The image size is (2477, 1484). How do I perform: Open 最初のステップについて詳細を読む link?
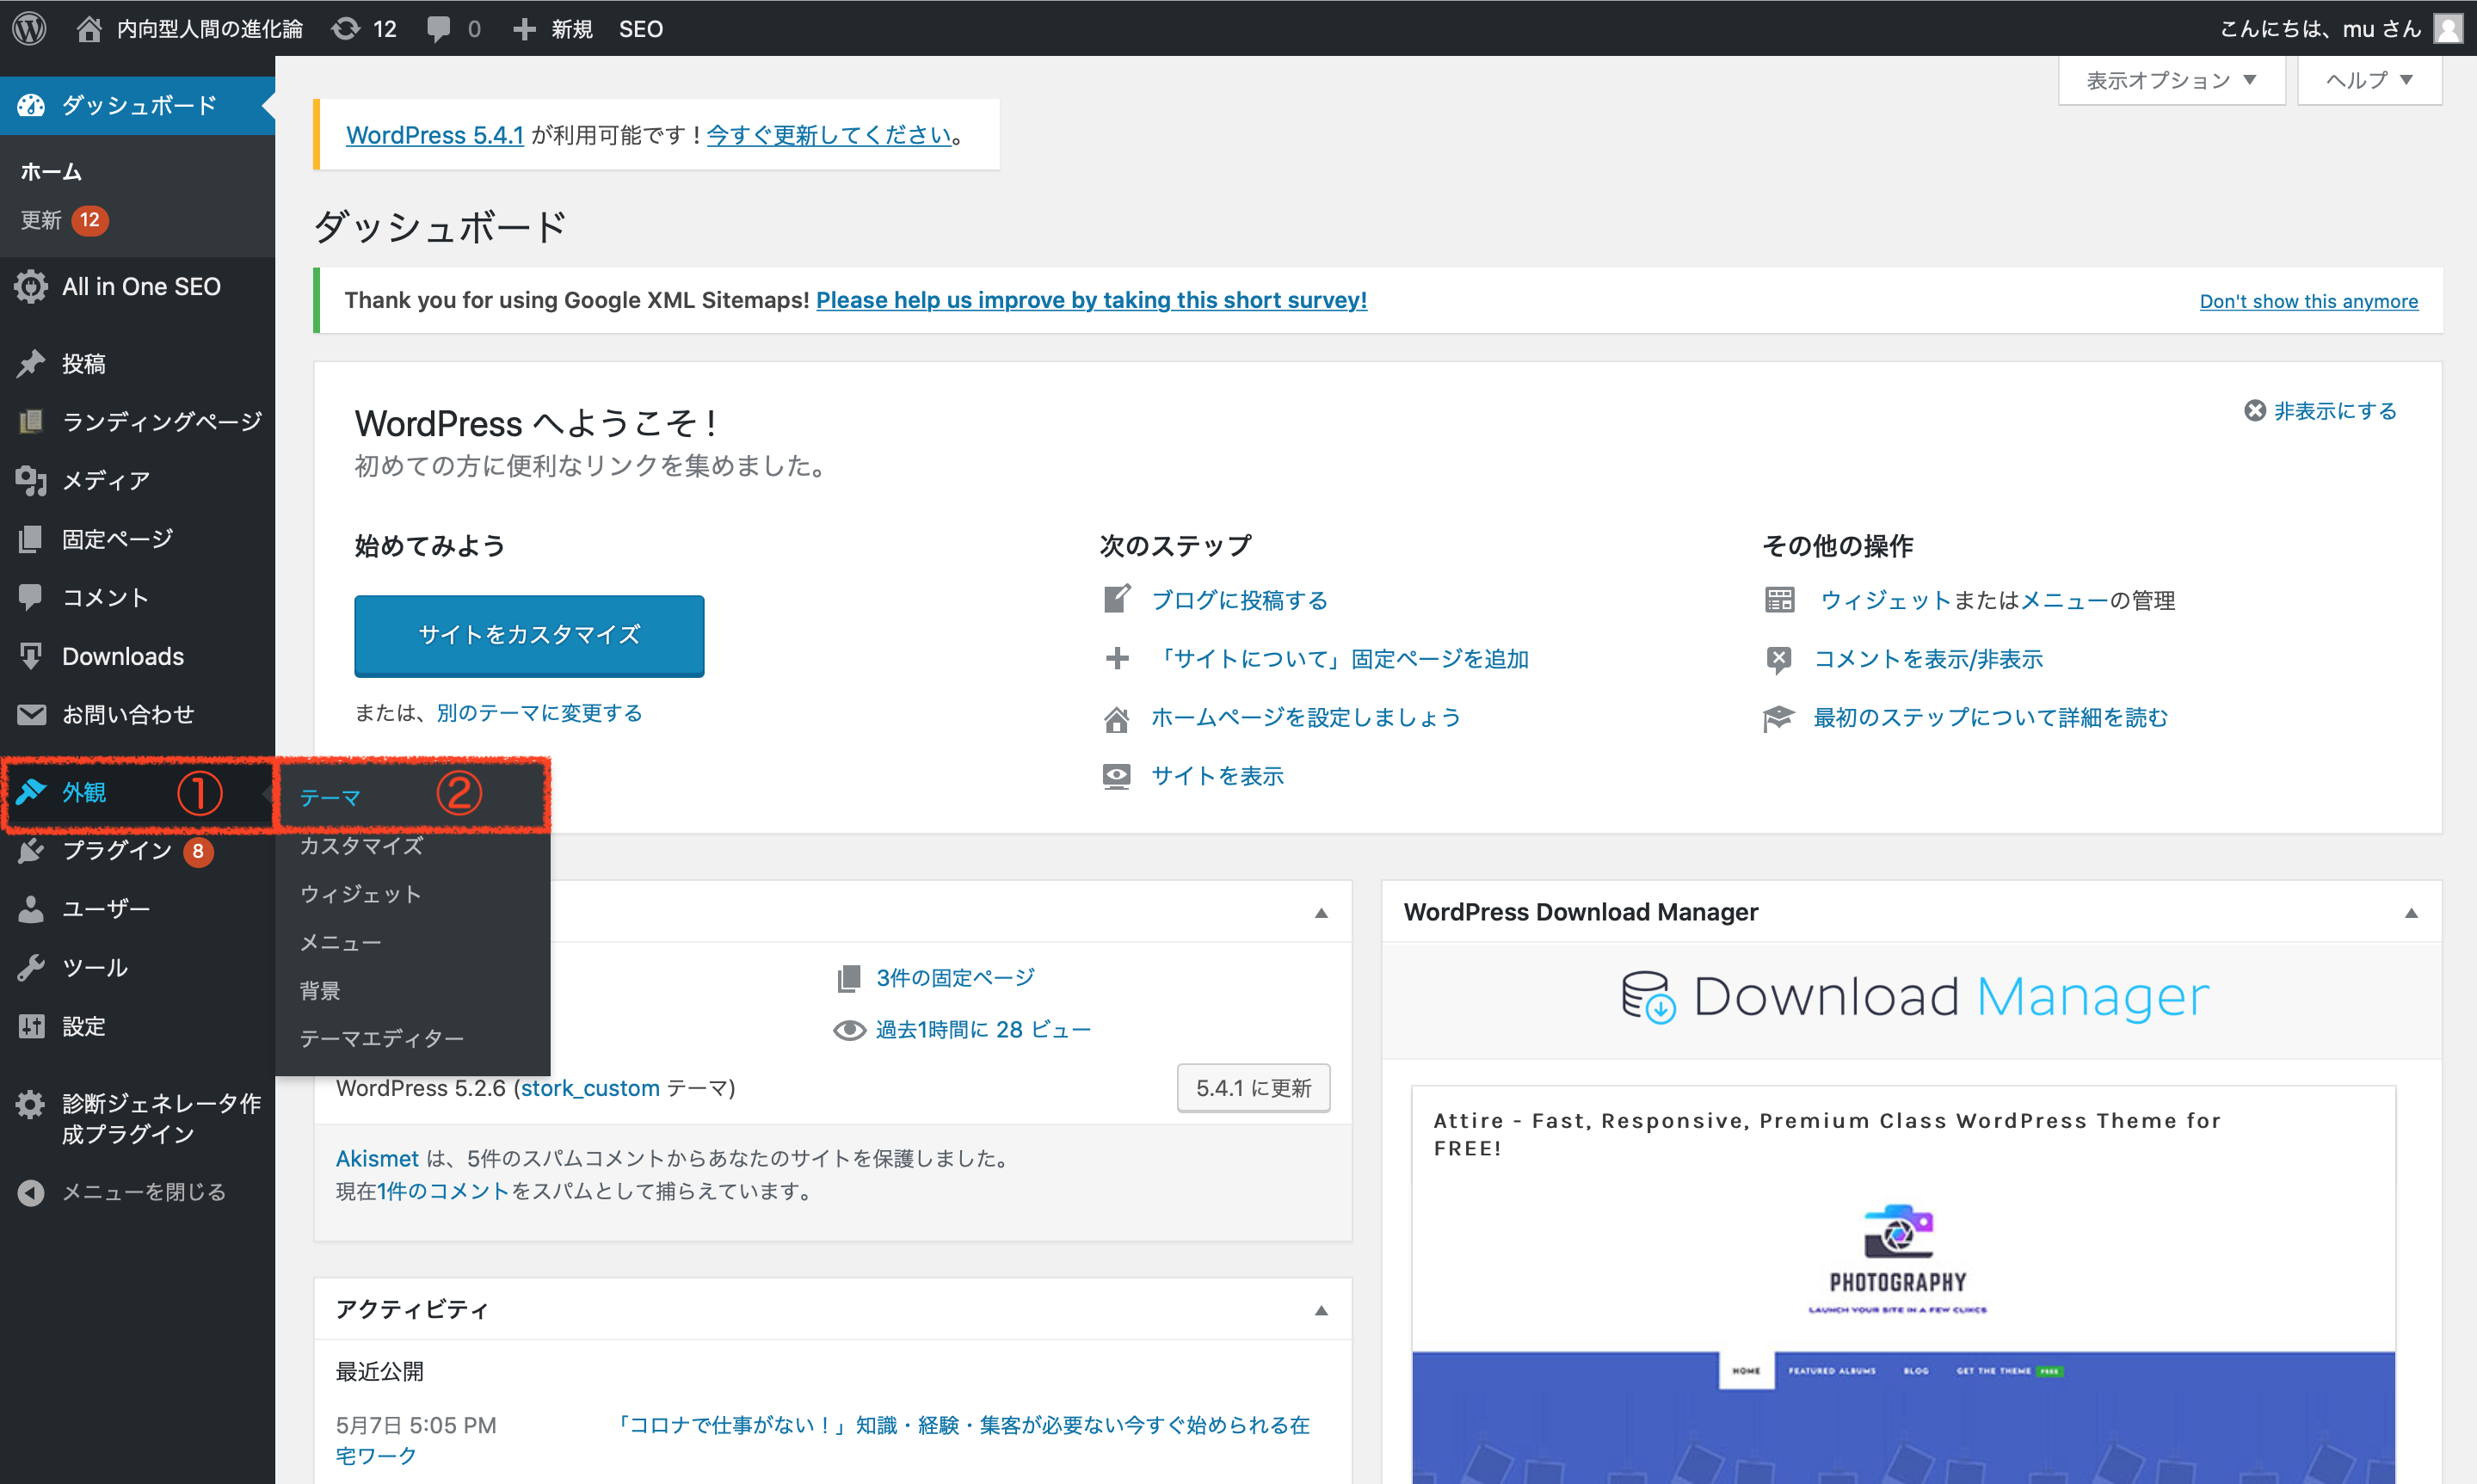point(1990,718)
